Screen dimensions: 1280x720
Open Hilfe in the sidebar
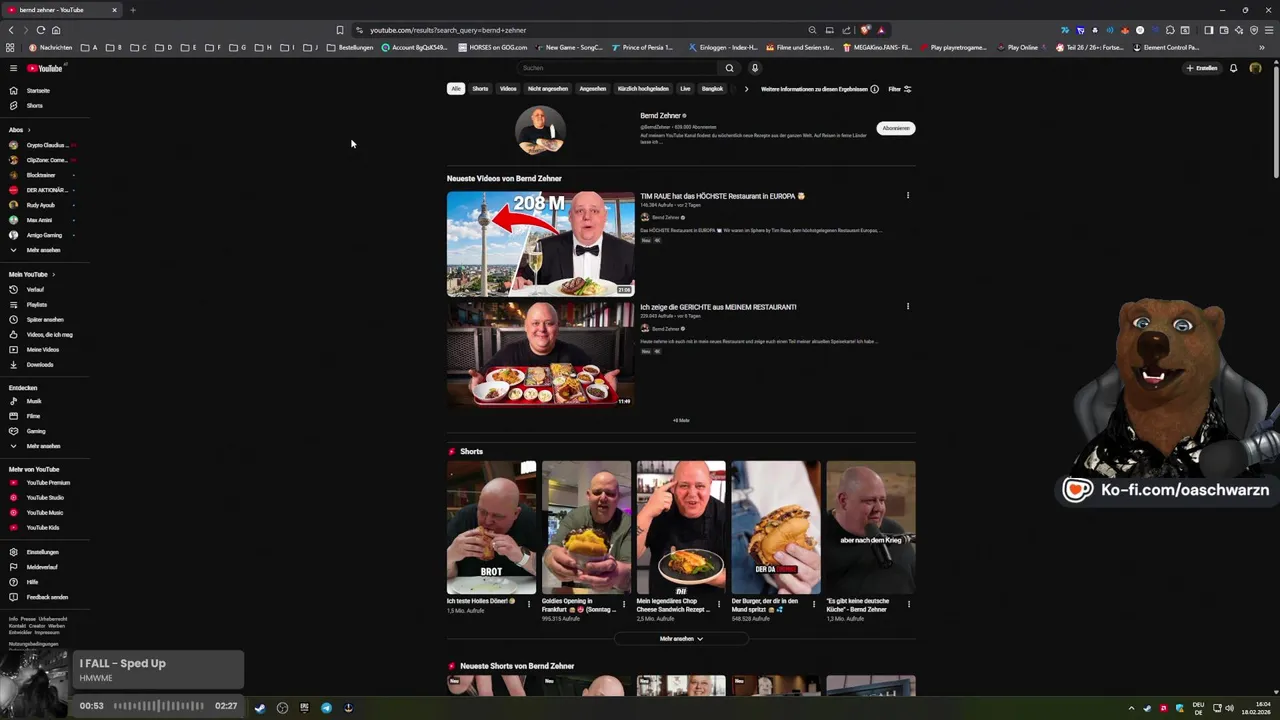(32, 582)
